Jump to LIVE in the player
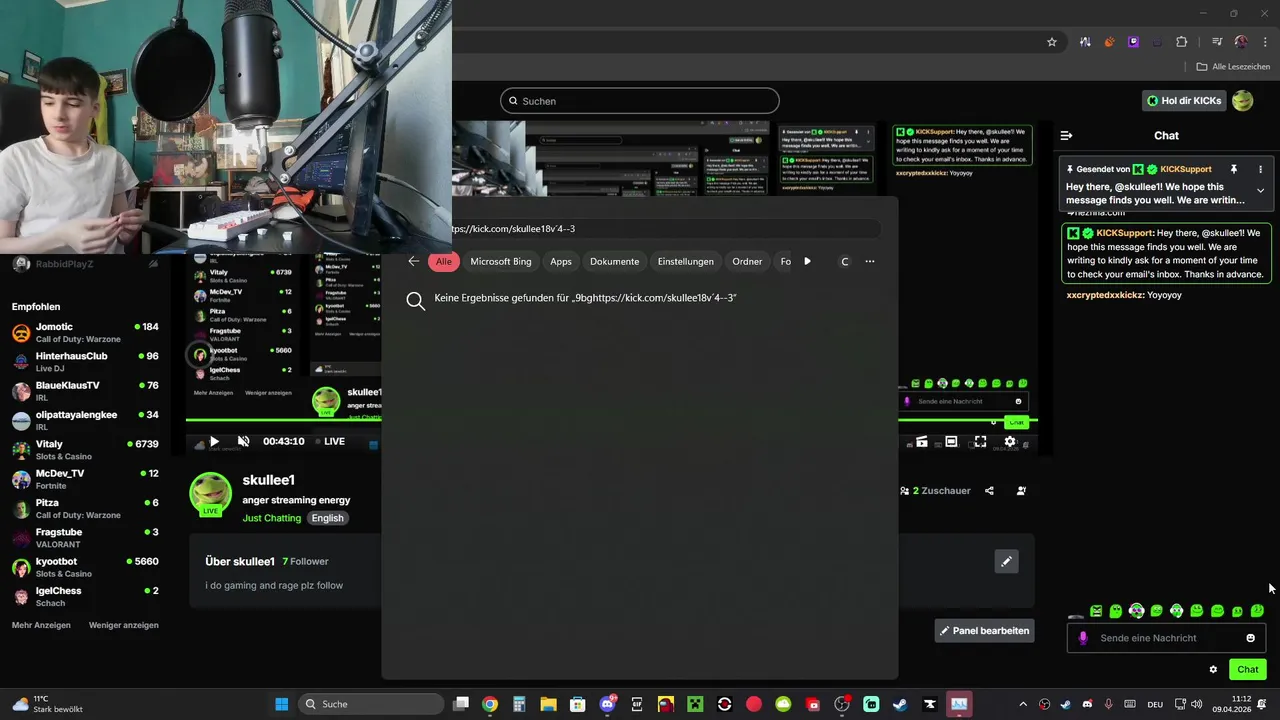The image size is (1280, 720). click(330, 441)
